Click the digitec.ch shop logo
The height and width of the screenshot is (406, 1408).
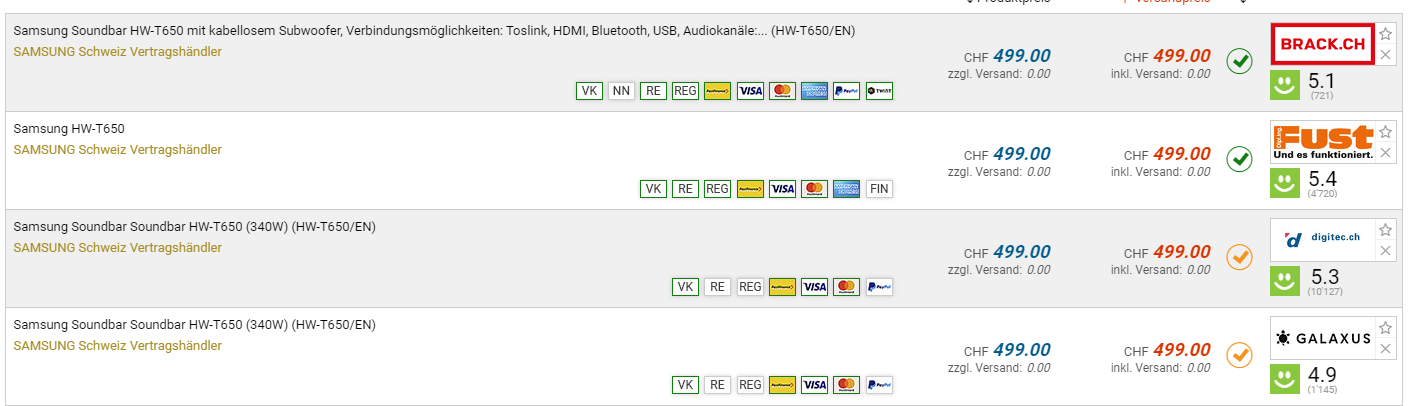tap(1322, 240)
